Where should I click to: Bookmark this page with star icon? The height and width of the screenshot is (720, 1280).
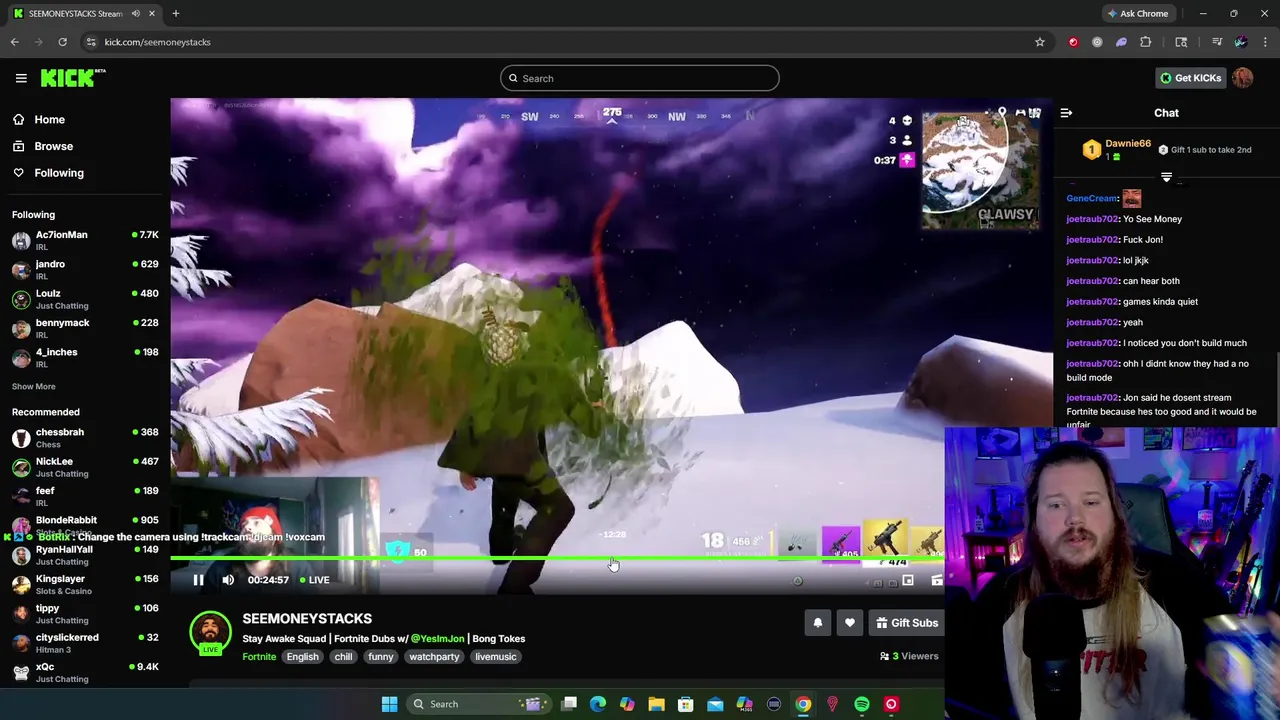pyautogui.click(x=1040, y=42)
